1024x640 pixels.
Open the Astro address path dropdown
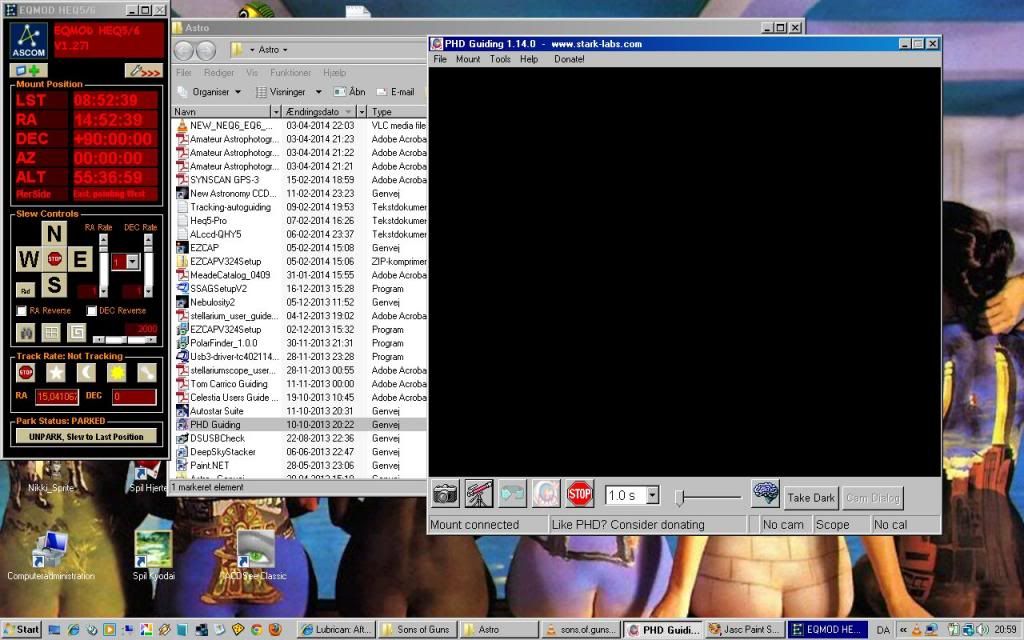click(x=285, y=50)
